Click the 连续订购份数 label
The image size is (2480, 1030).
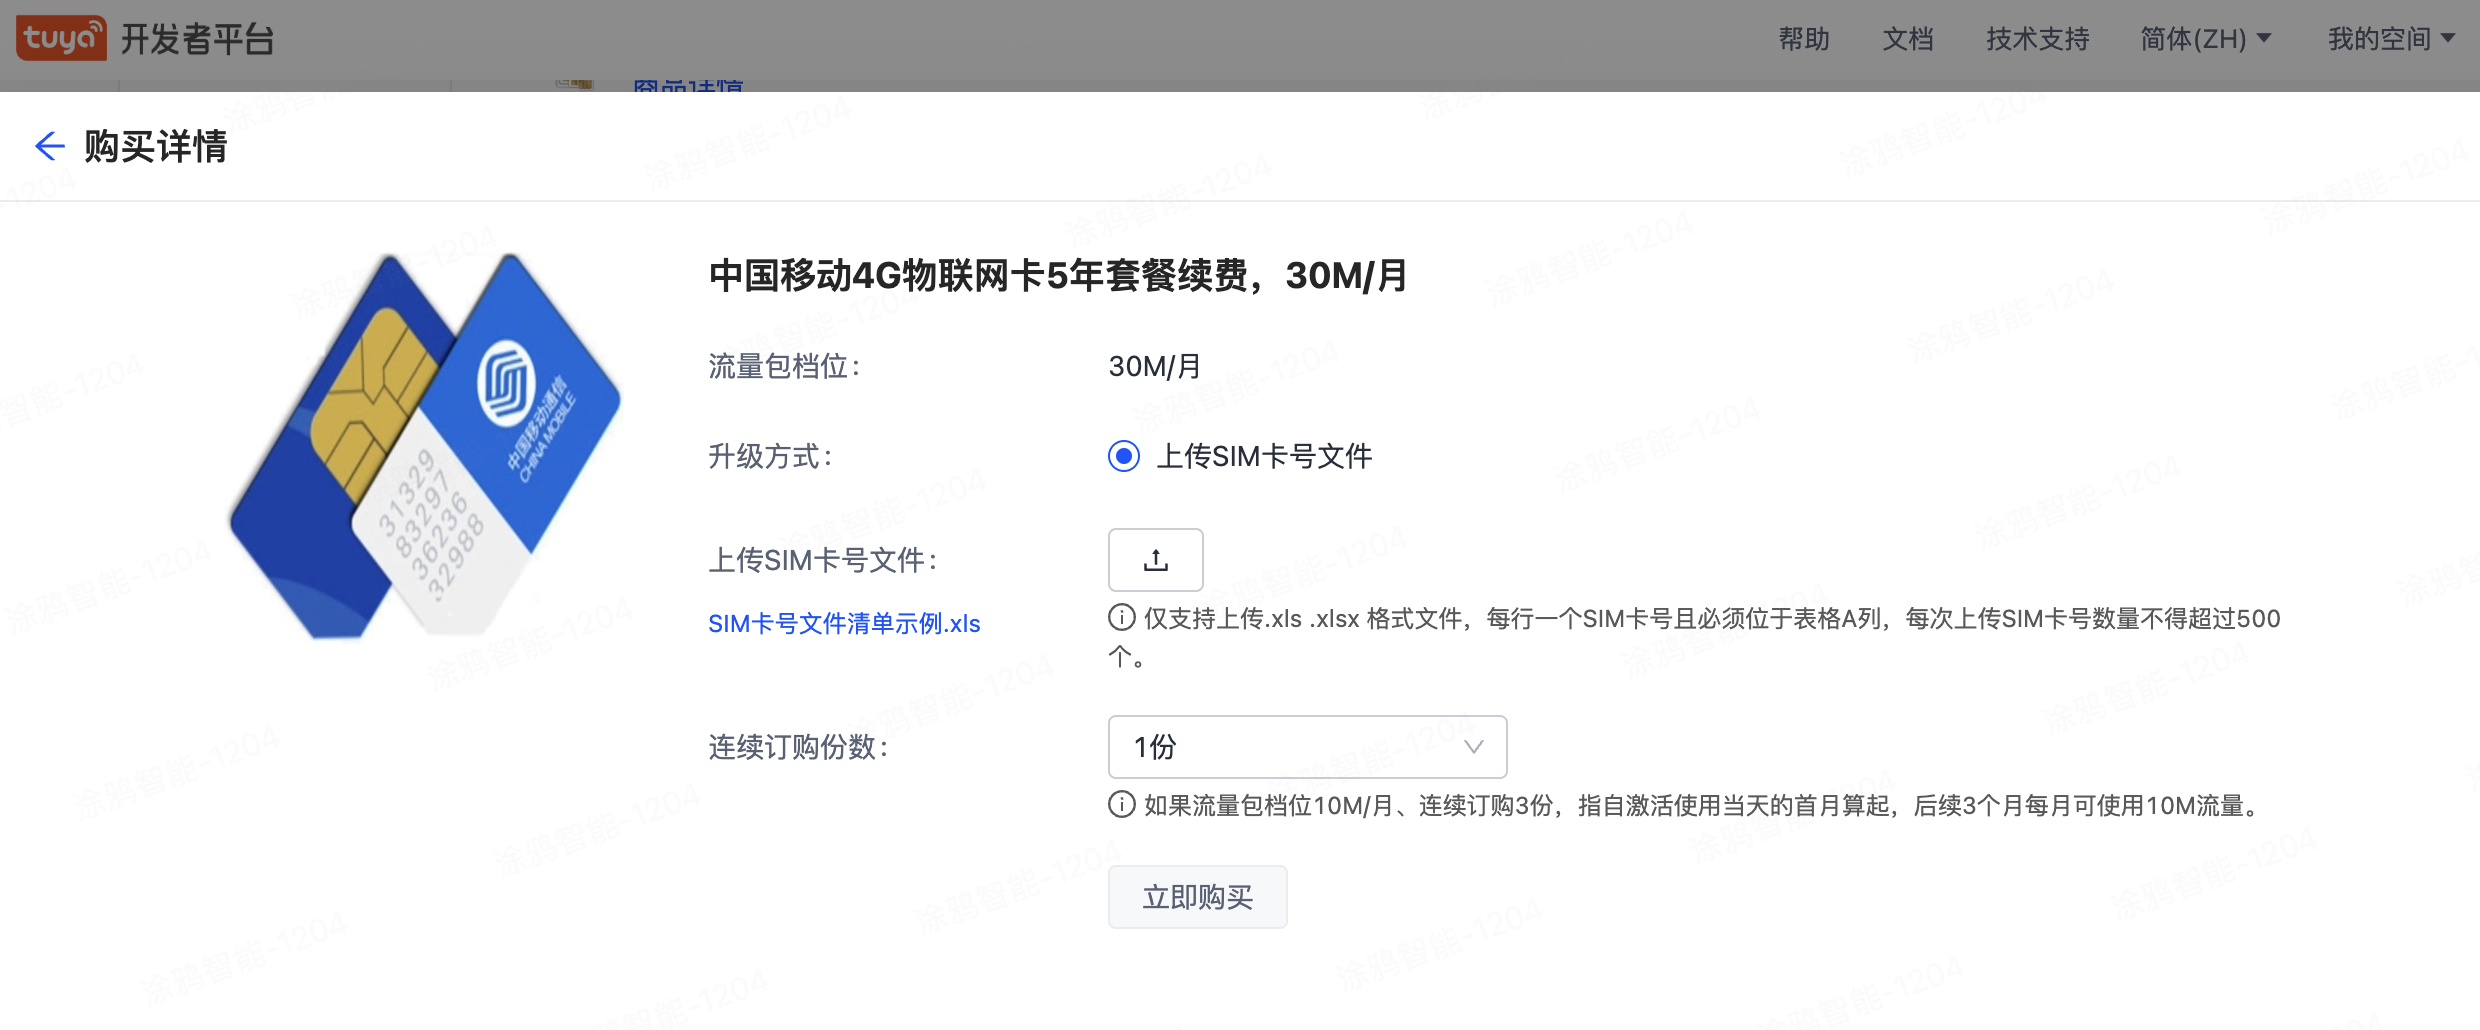click(x=799, y=747)
